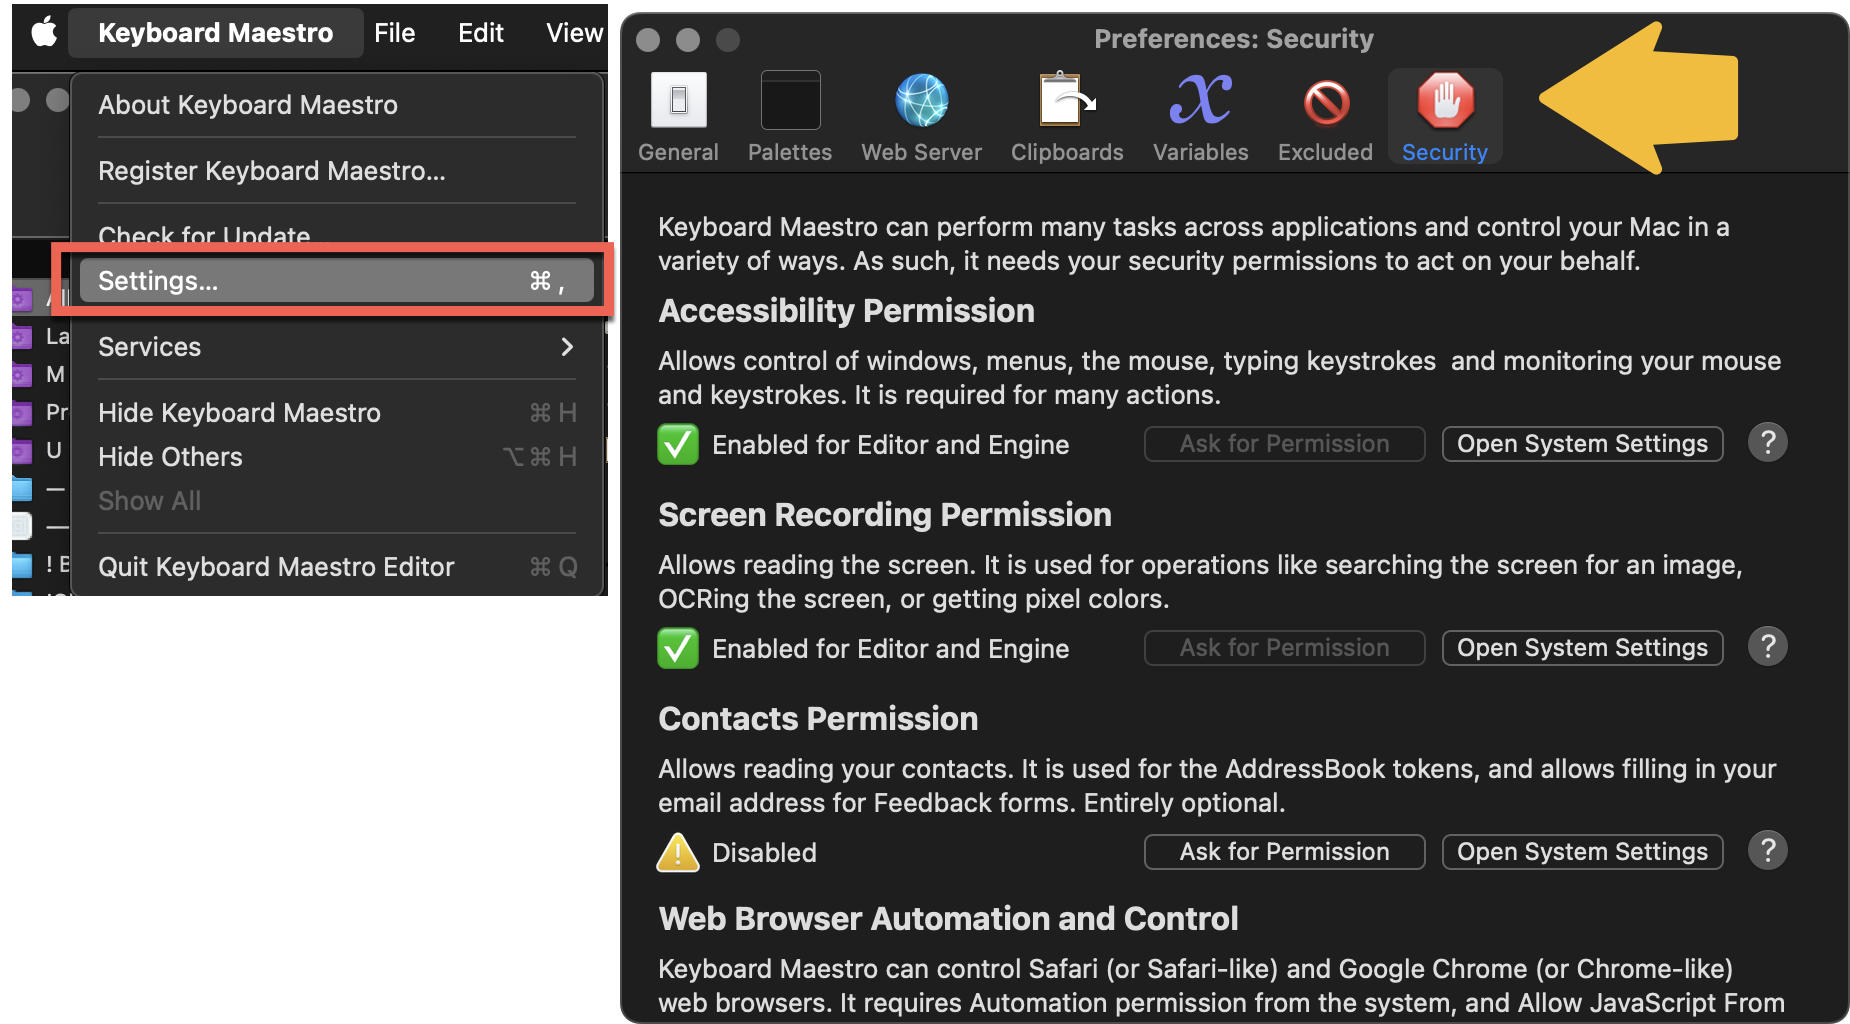1850x1024 pixels.
Task: Click the Accessibility Permission heading
Action: point(846,311)
